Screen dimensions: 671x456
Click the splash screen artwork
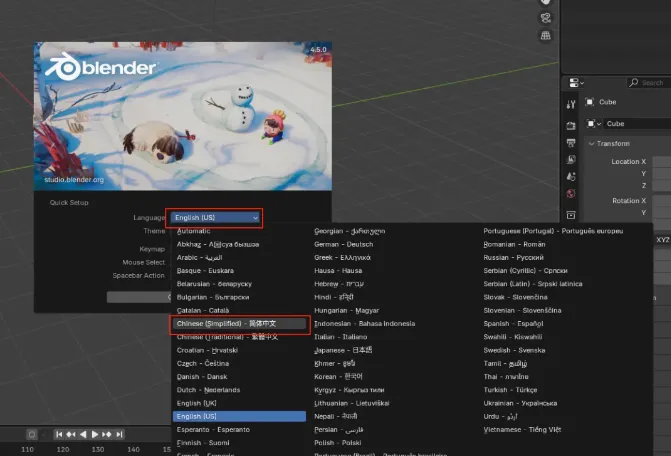coord(183,116)
